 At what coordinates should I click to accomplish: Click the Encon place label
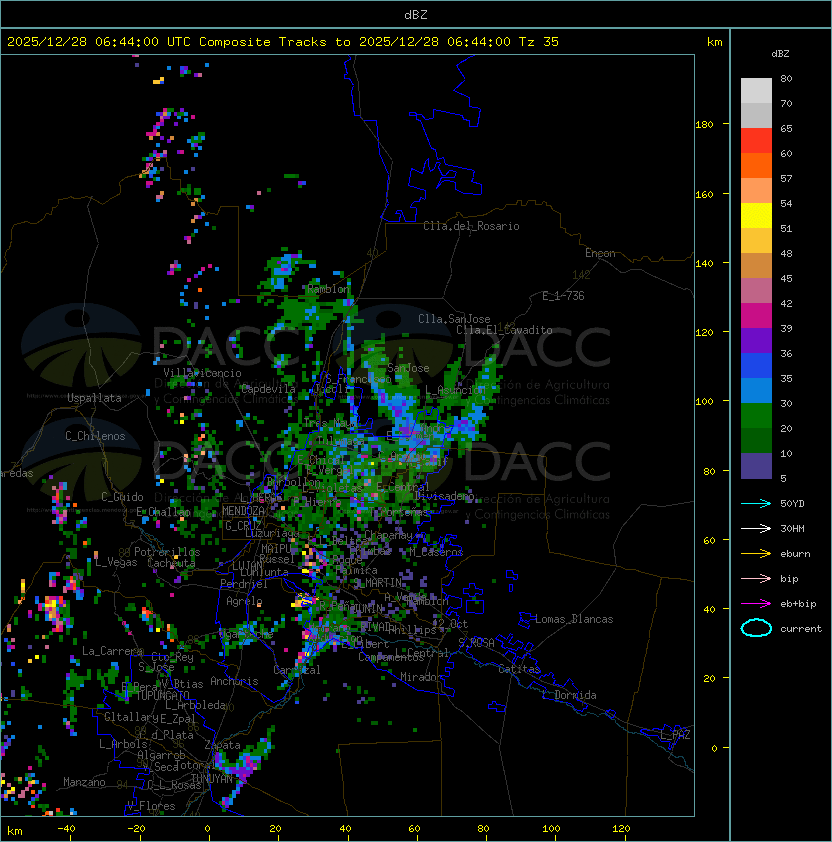(x=600, y=253)
